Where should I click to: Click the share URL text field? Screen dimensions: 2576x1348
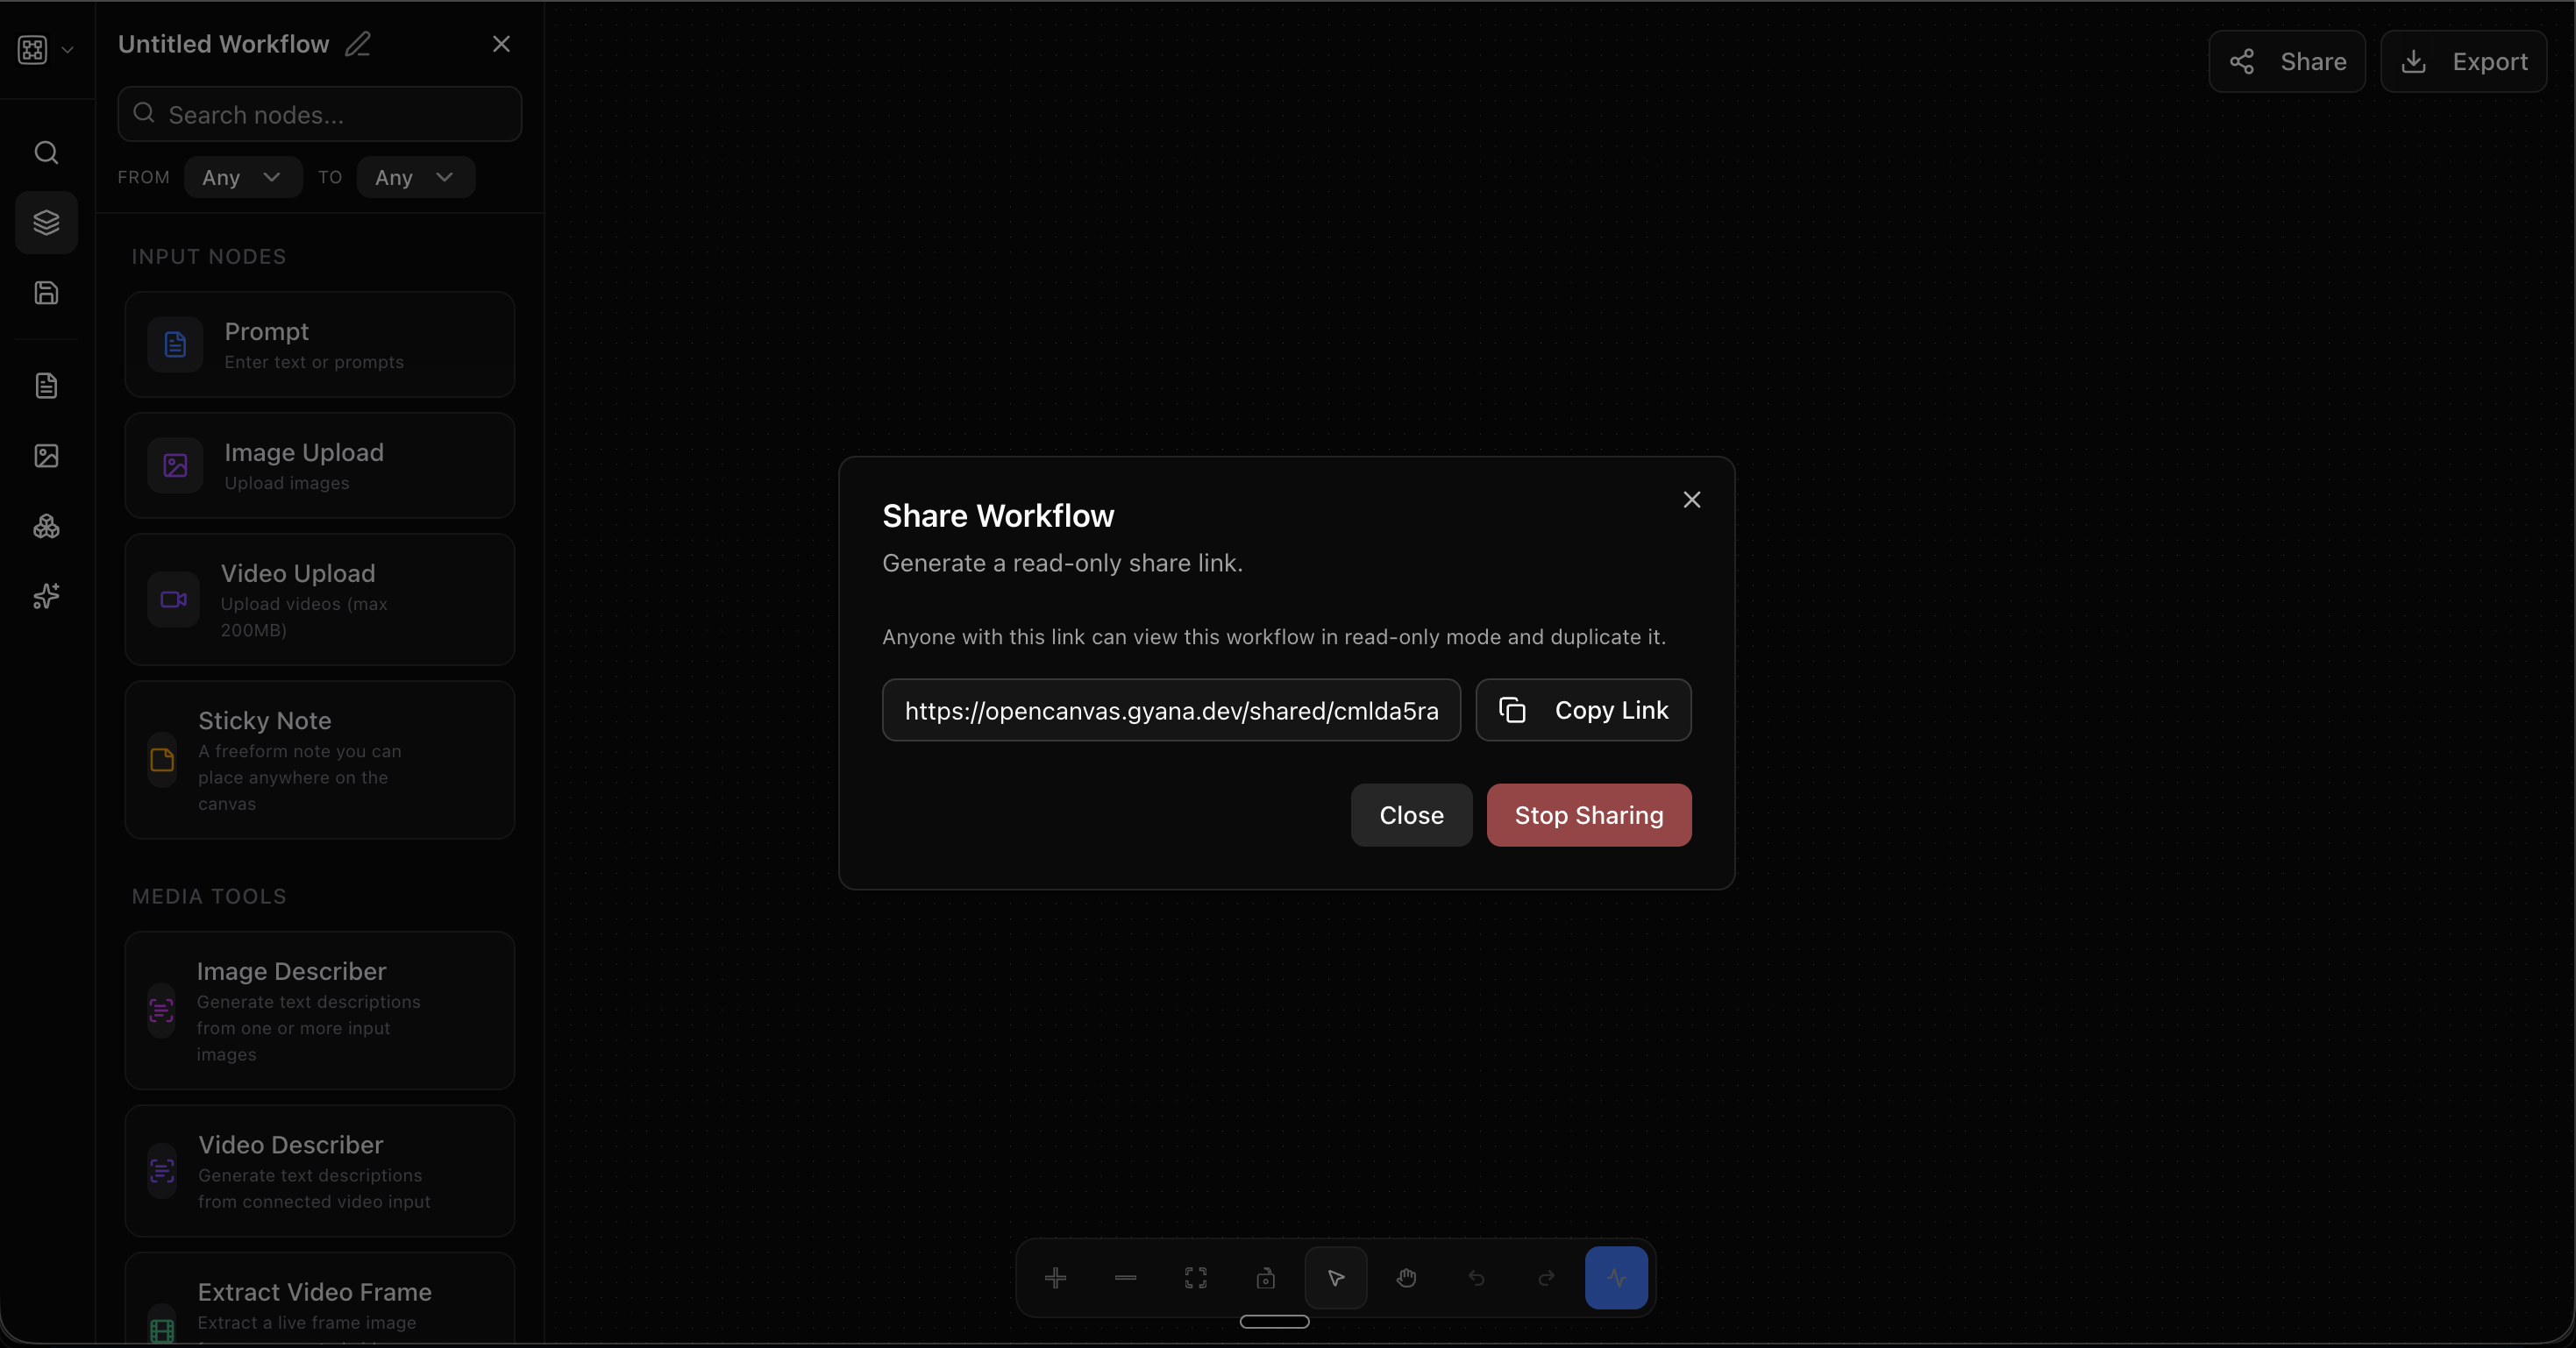[1171, 710]
